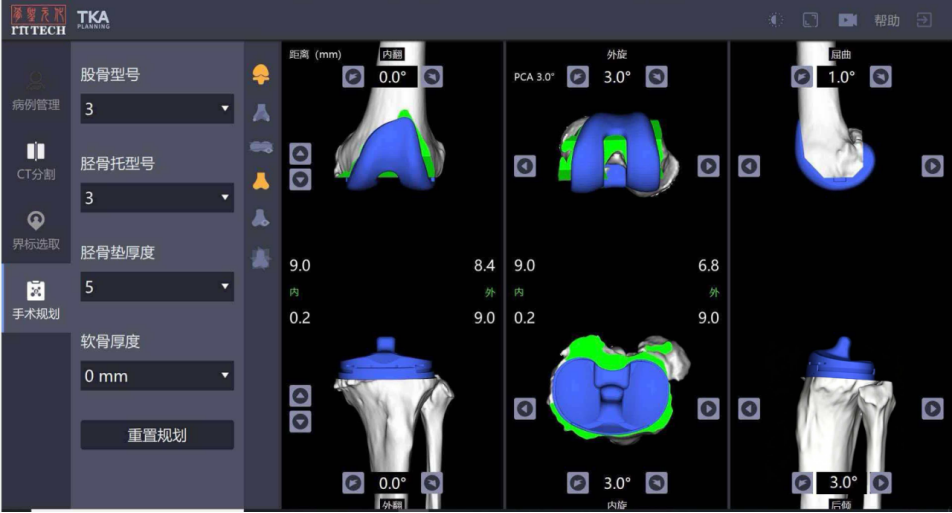The image size is (952, 513).
Task: Click the 重置规划 reset planning button
Action: pyautogui.click(x=157, y=435)
